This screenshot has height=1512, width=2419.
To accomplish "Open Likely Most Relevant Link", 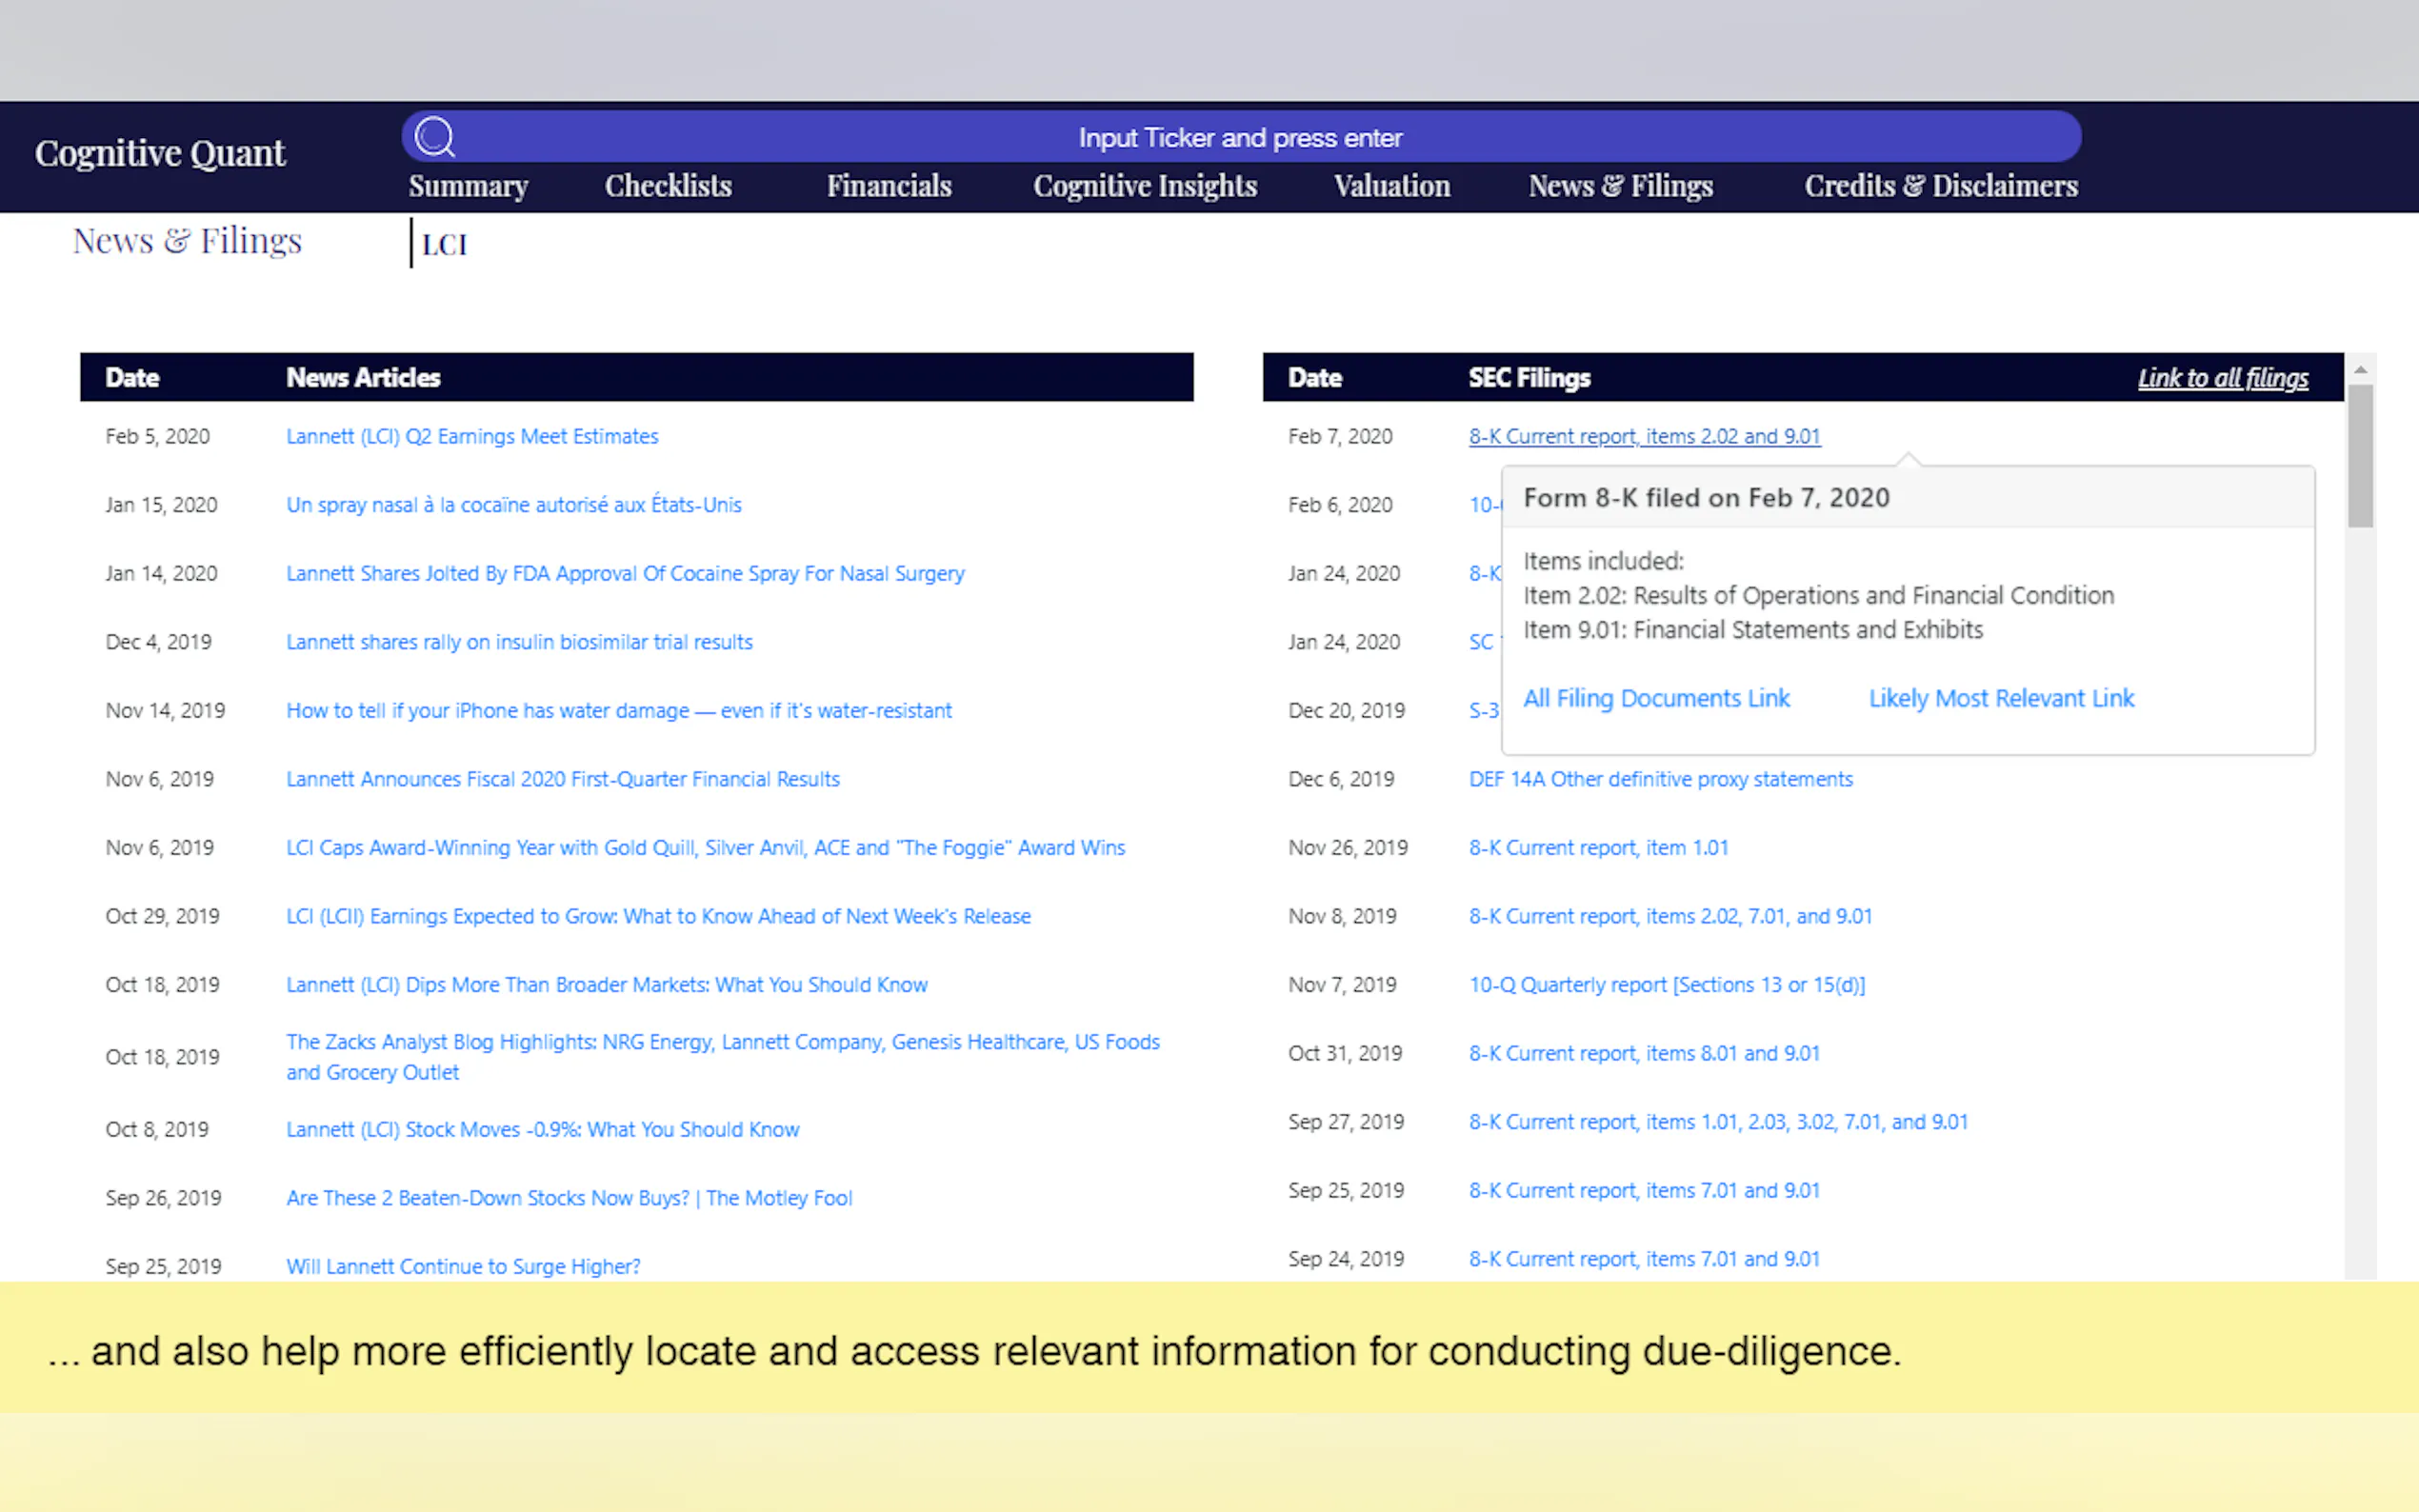I will point(2001,698).
